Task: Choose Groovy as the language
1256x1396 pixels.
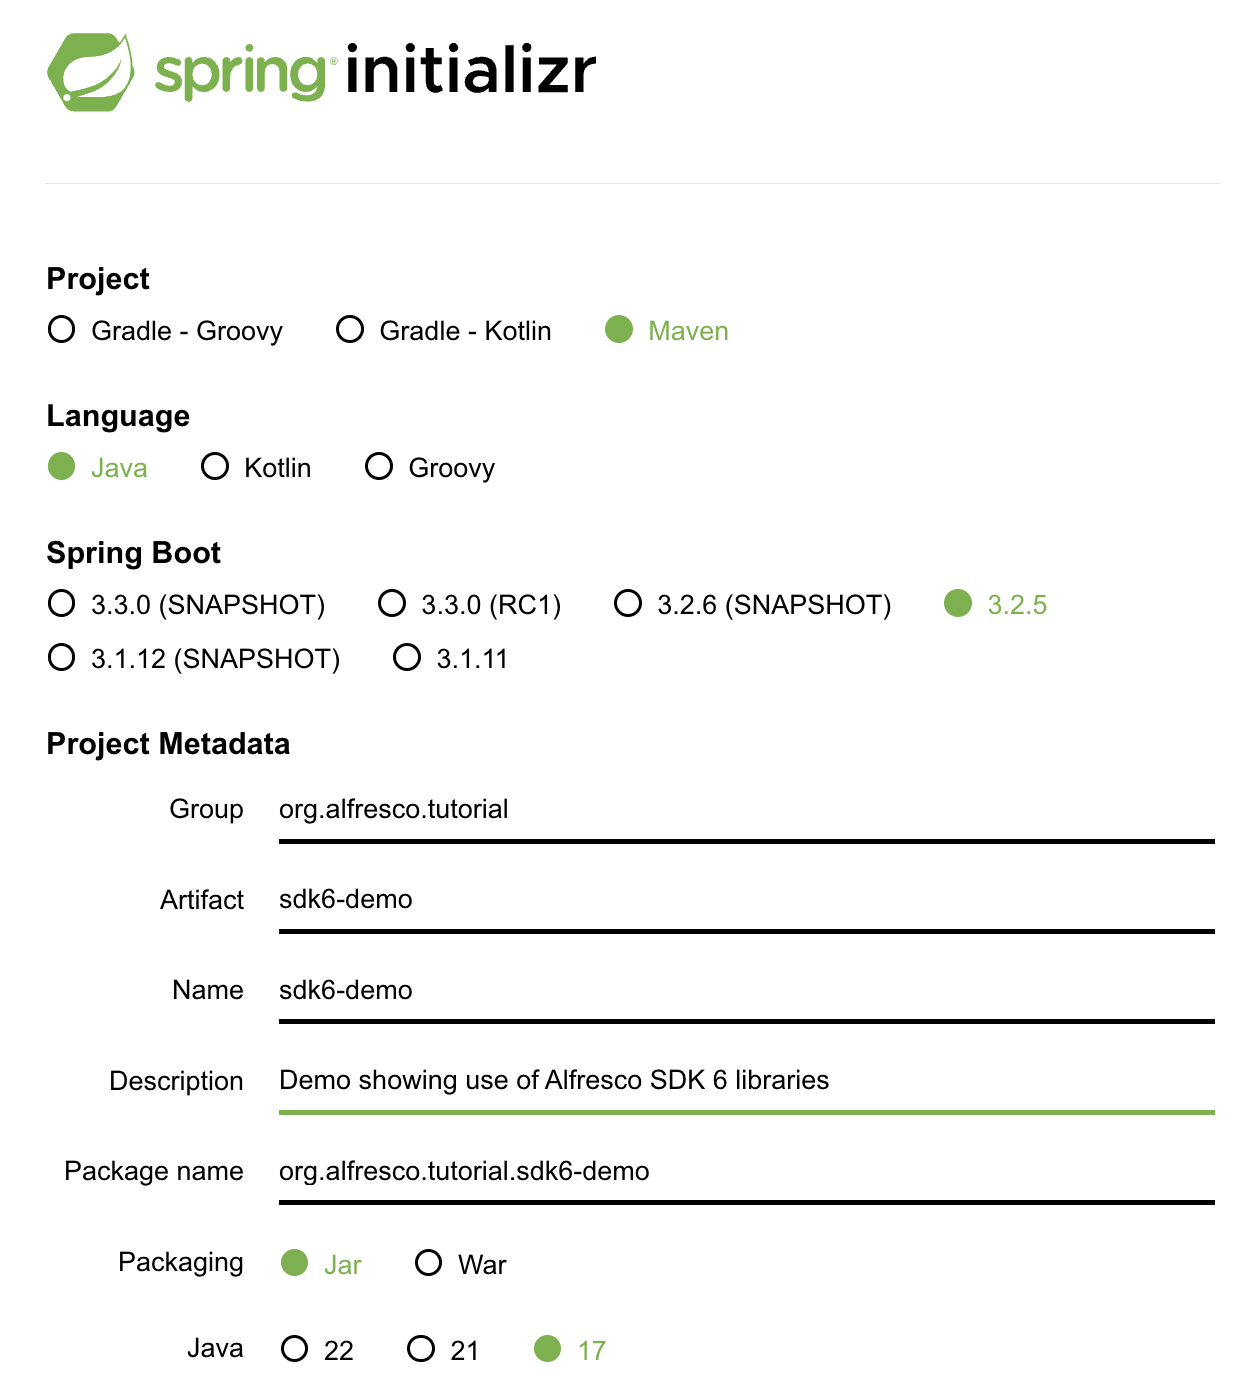Action: 379,466
